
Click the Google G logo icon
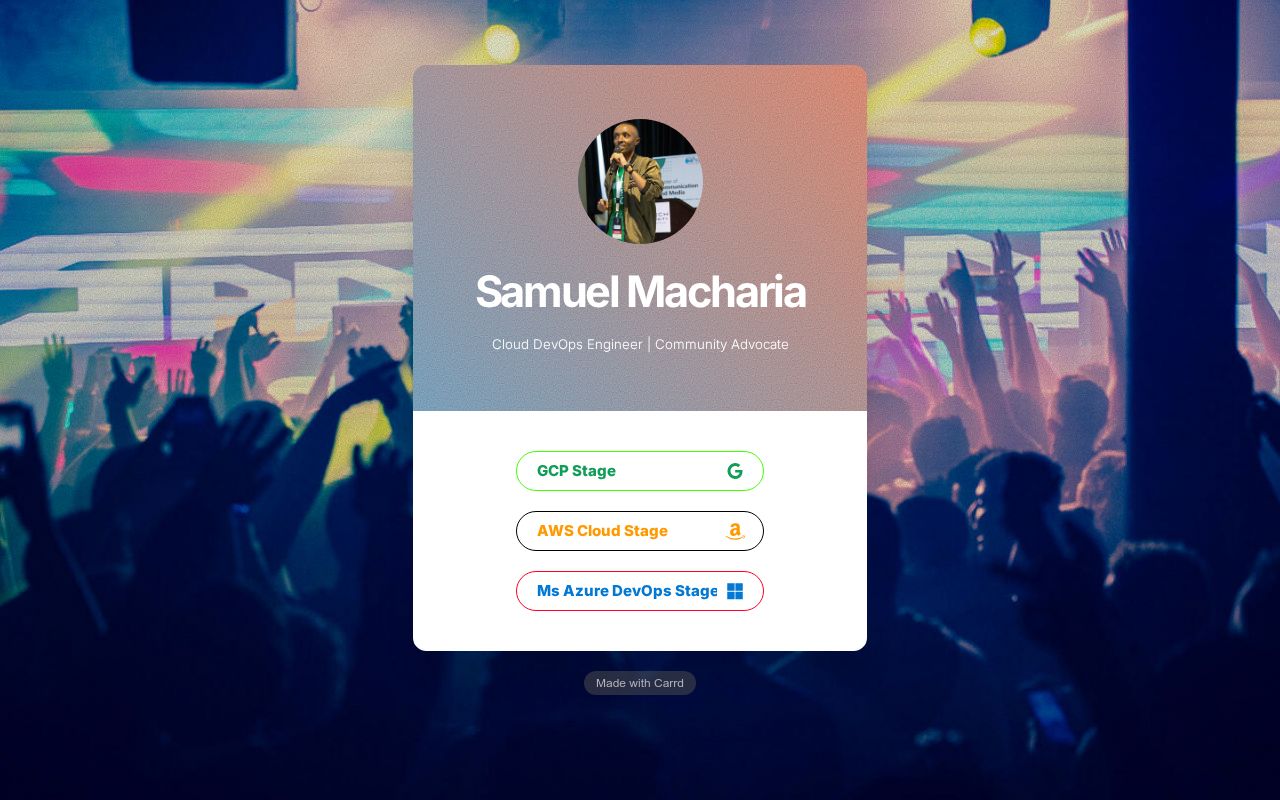(x=735, y=471)
